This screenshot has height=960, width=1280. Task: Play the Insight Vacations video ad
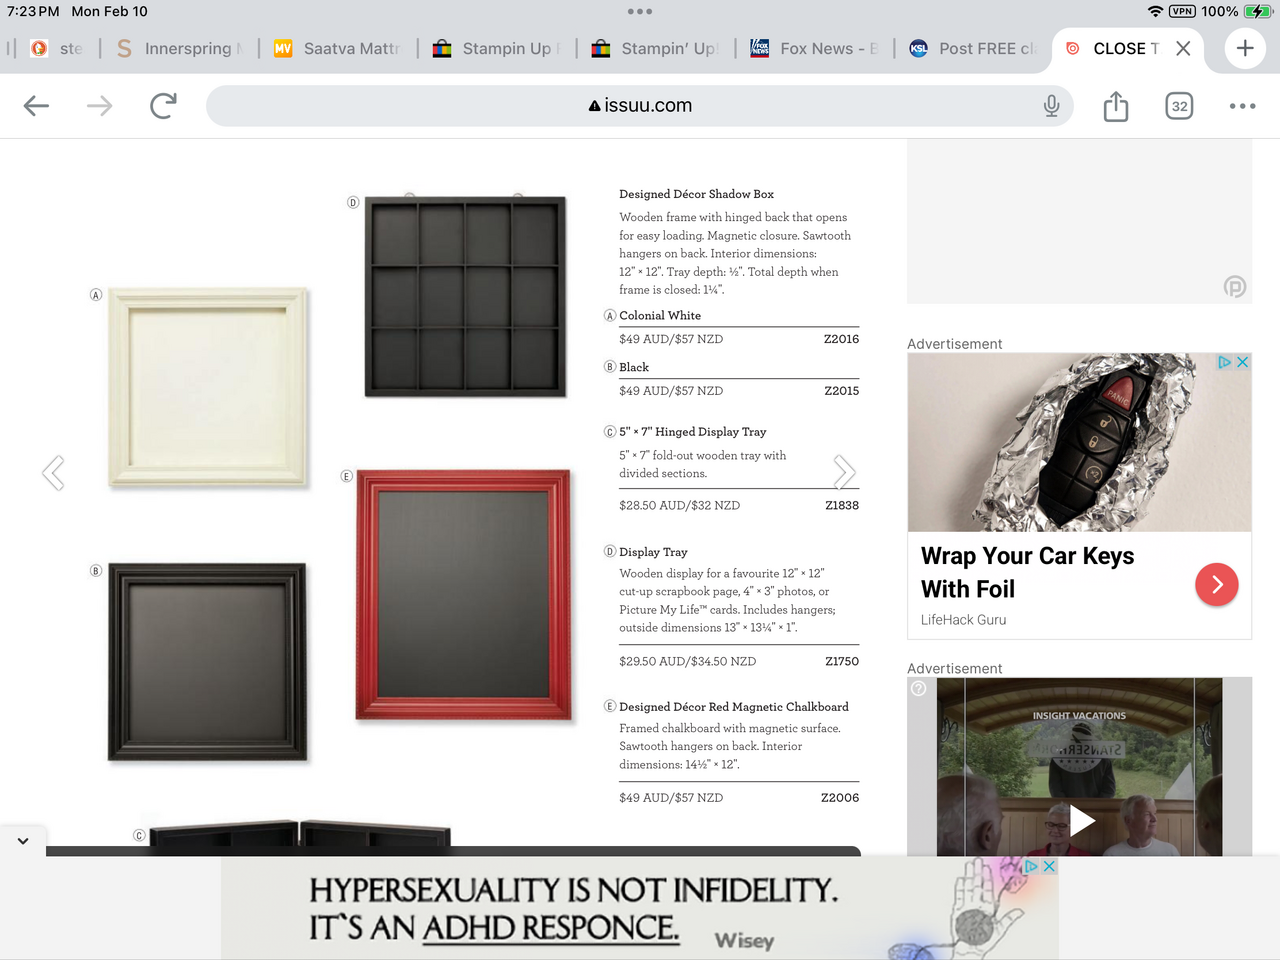click(x=1081, y=821)
